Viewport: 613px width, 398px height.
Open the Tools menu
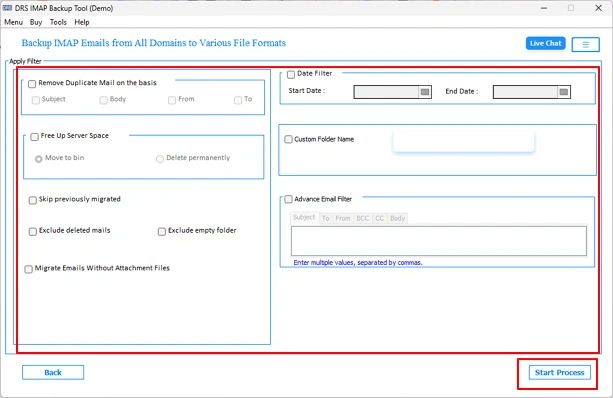click(x=58, y=22)
